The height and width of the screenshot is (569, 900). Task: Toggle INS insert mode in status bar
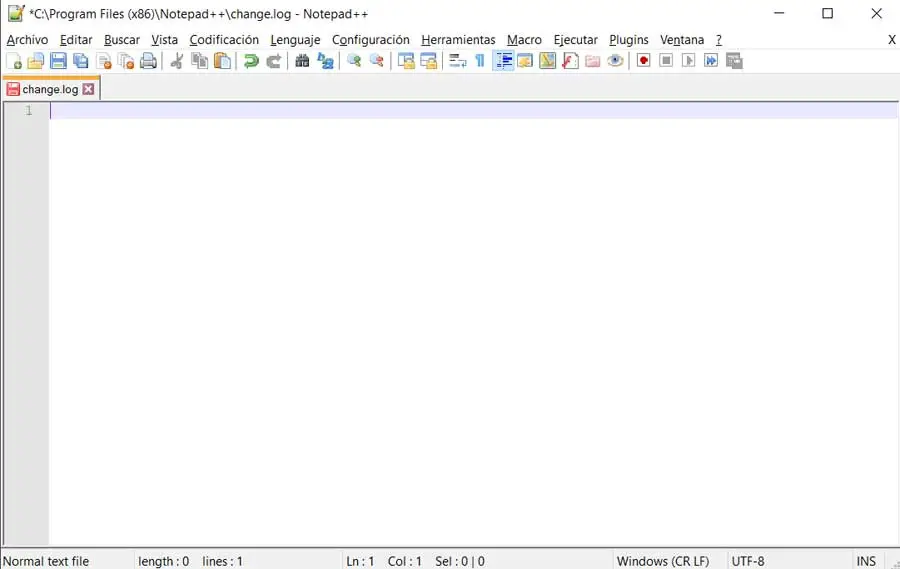pyautogui.click(x=866, y=561)
